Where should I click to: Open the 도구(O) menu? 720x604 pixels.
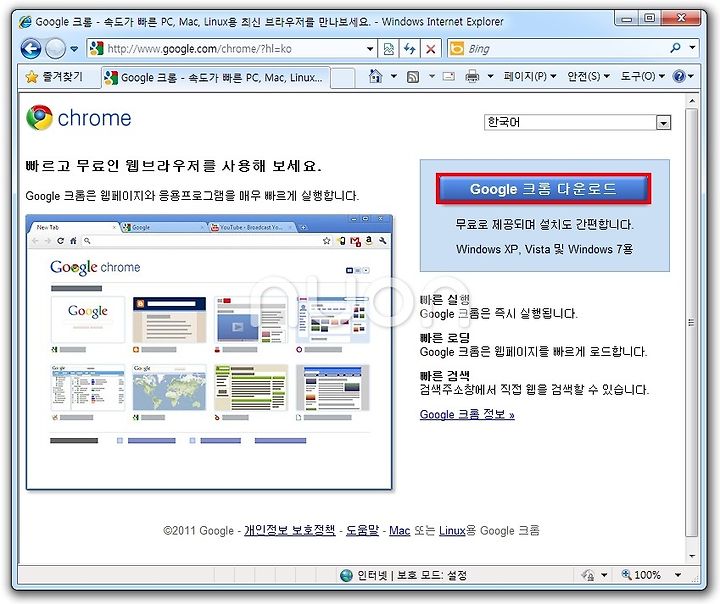(x=642, y=76)
